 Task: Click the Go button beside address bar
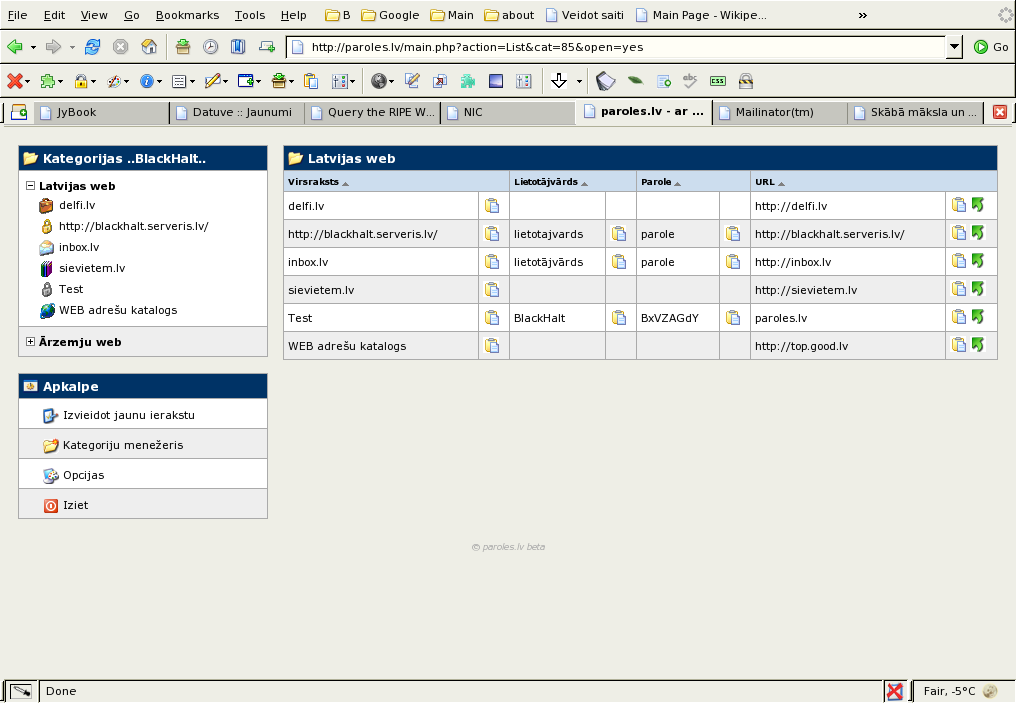point(991,47)
